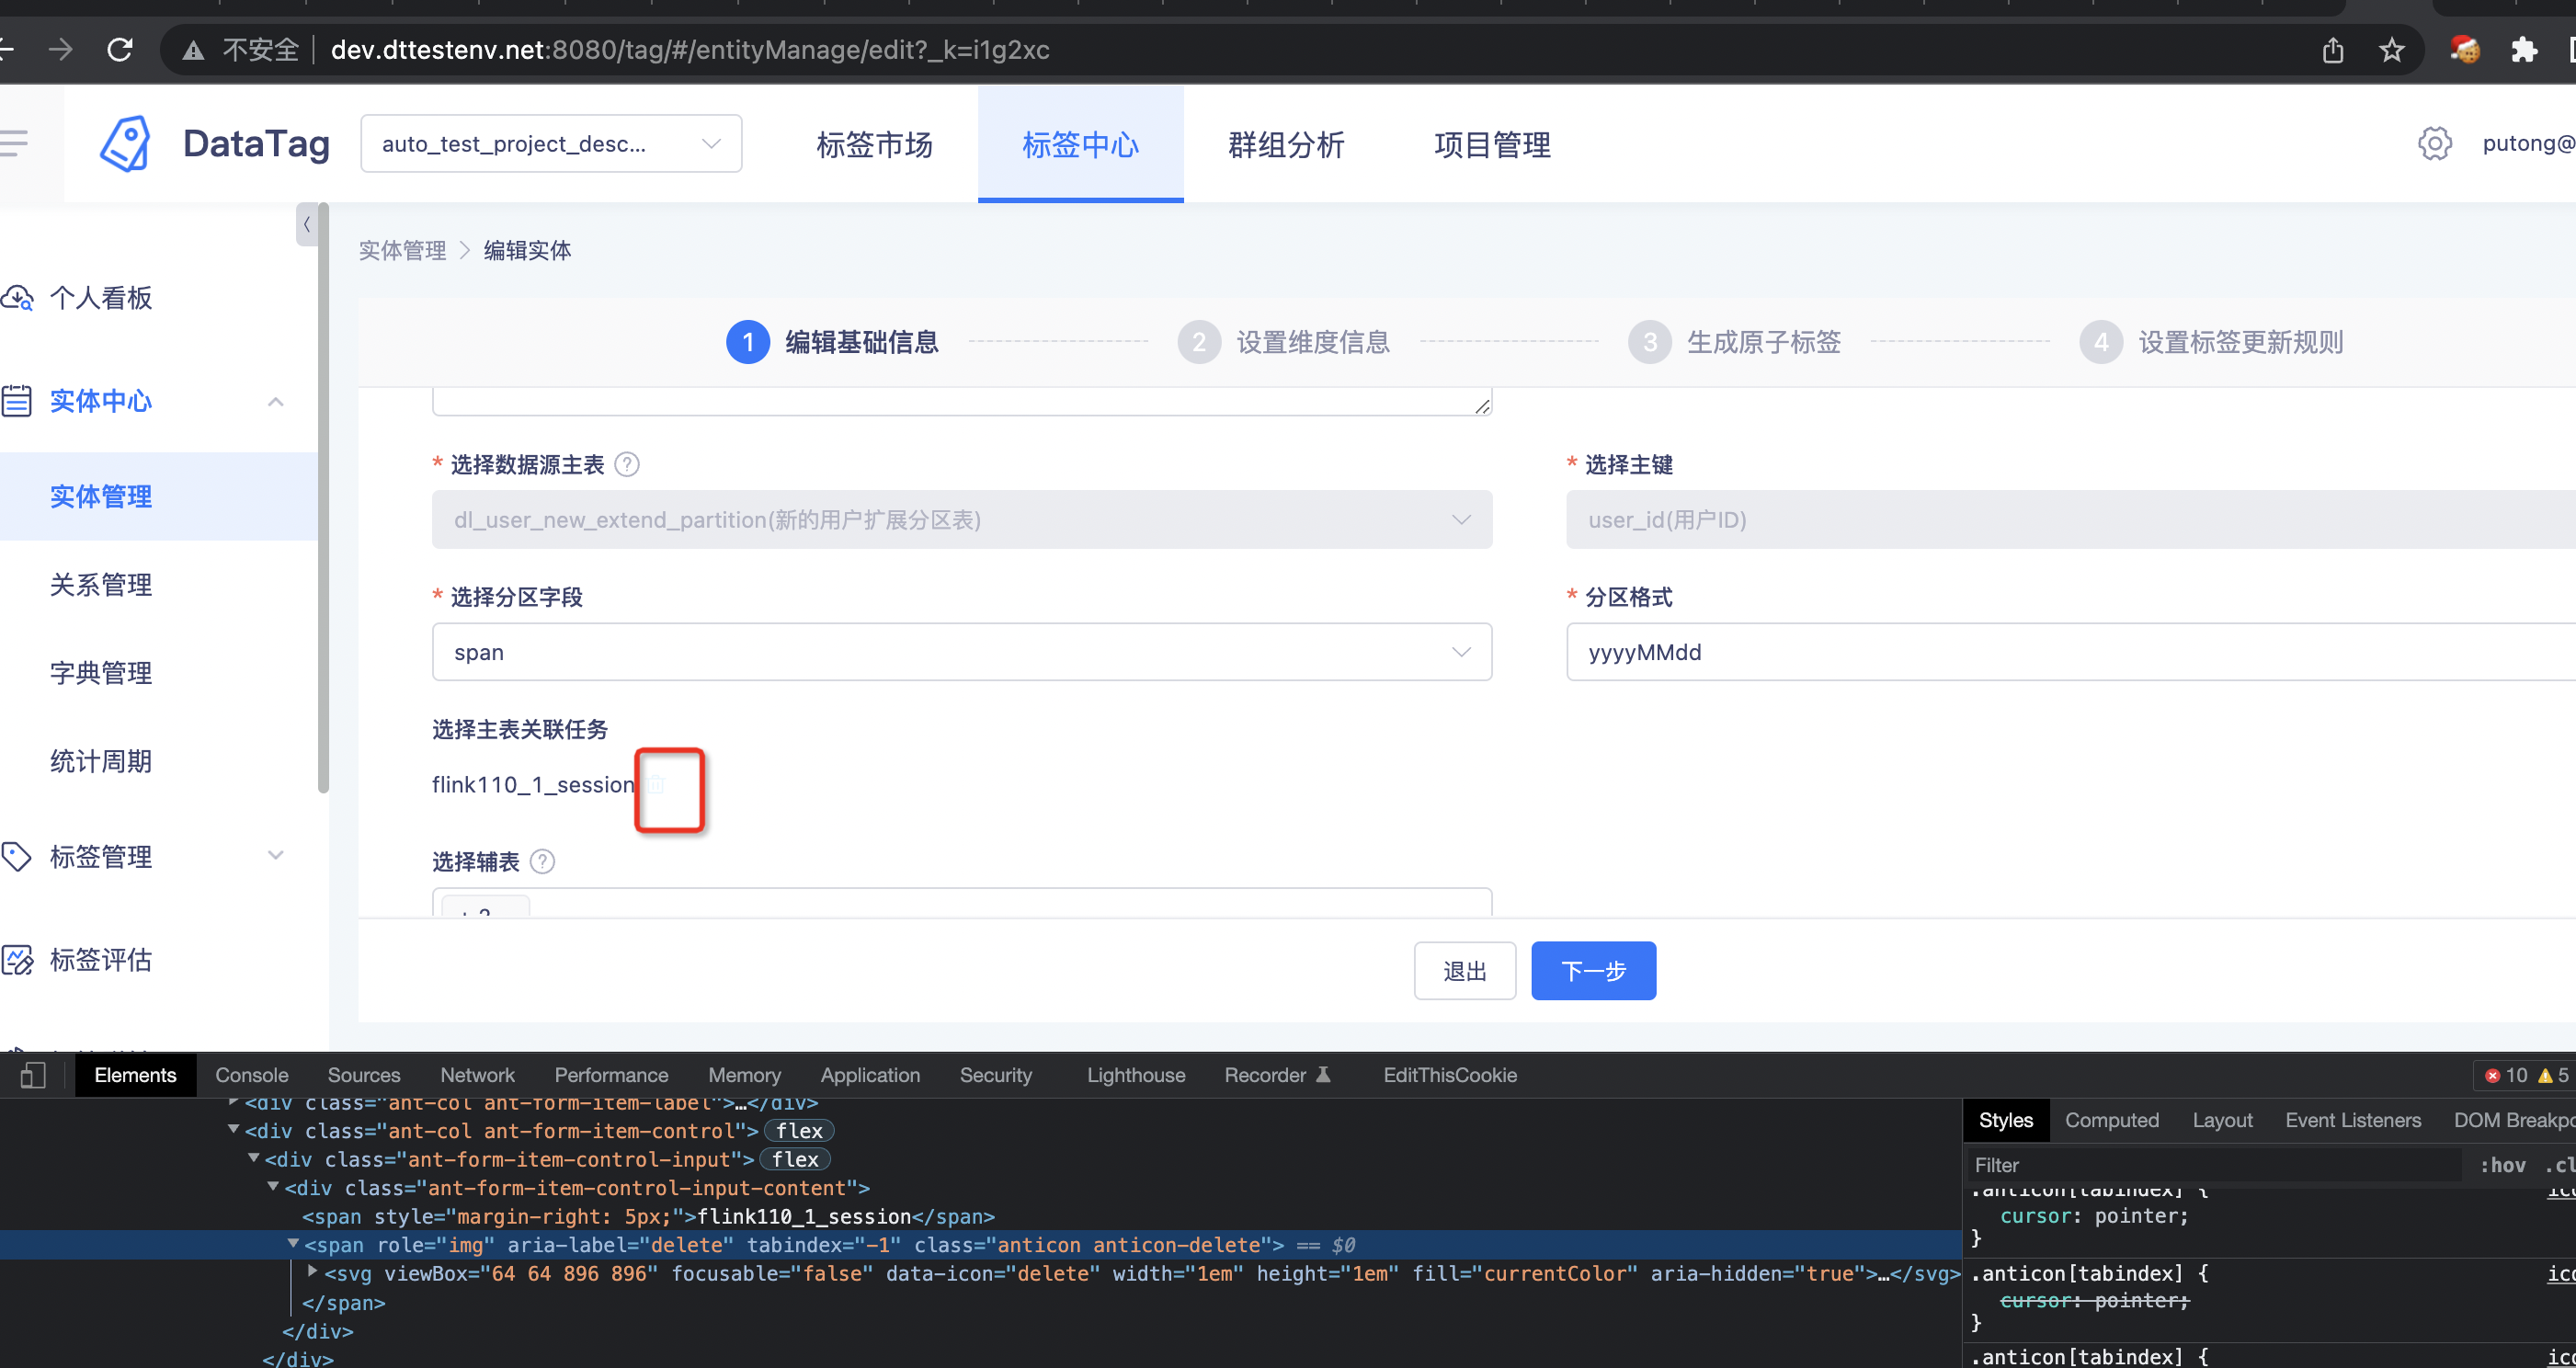This screenshot has width=2576, height=1368.
Task: Select the 个人看板 sidebar icon
Action: (18, 297)
